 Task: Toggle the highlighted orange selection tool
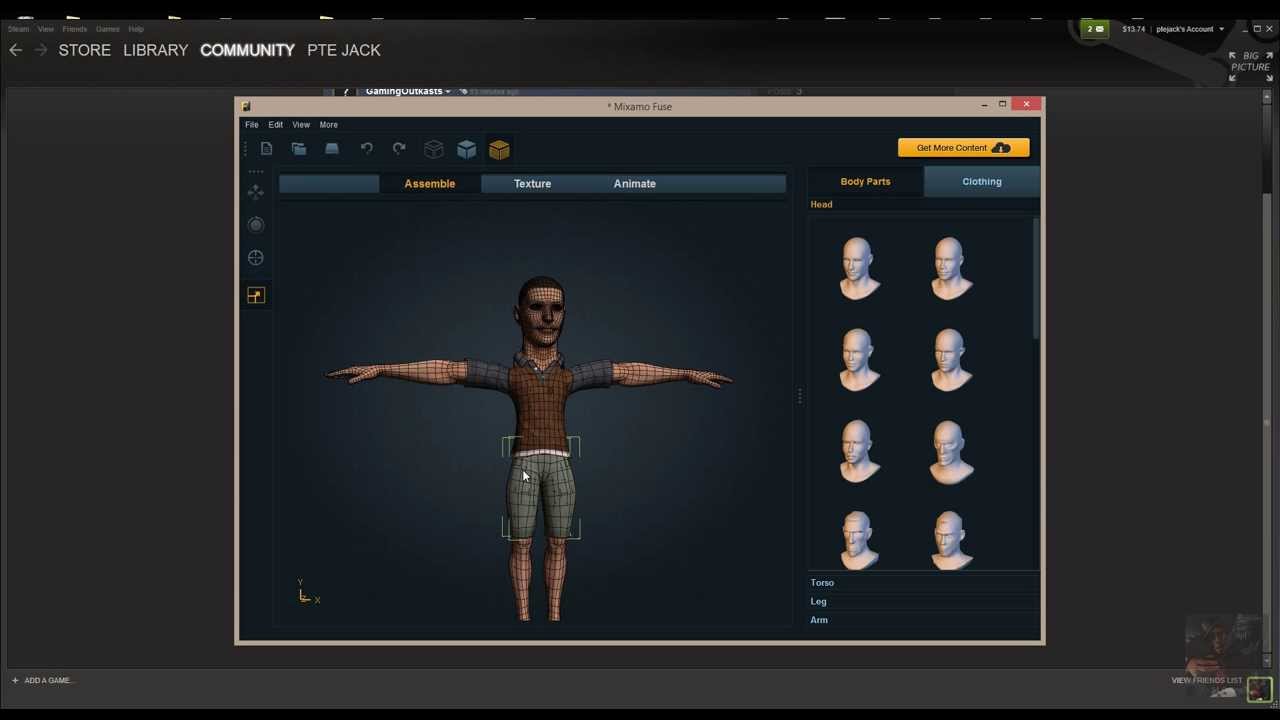256,295
